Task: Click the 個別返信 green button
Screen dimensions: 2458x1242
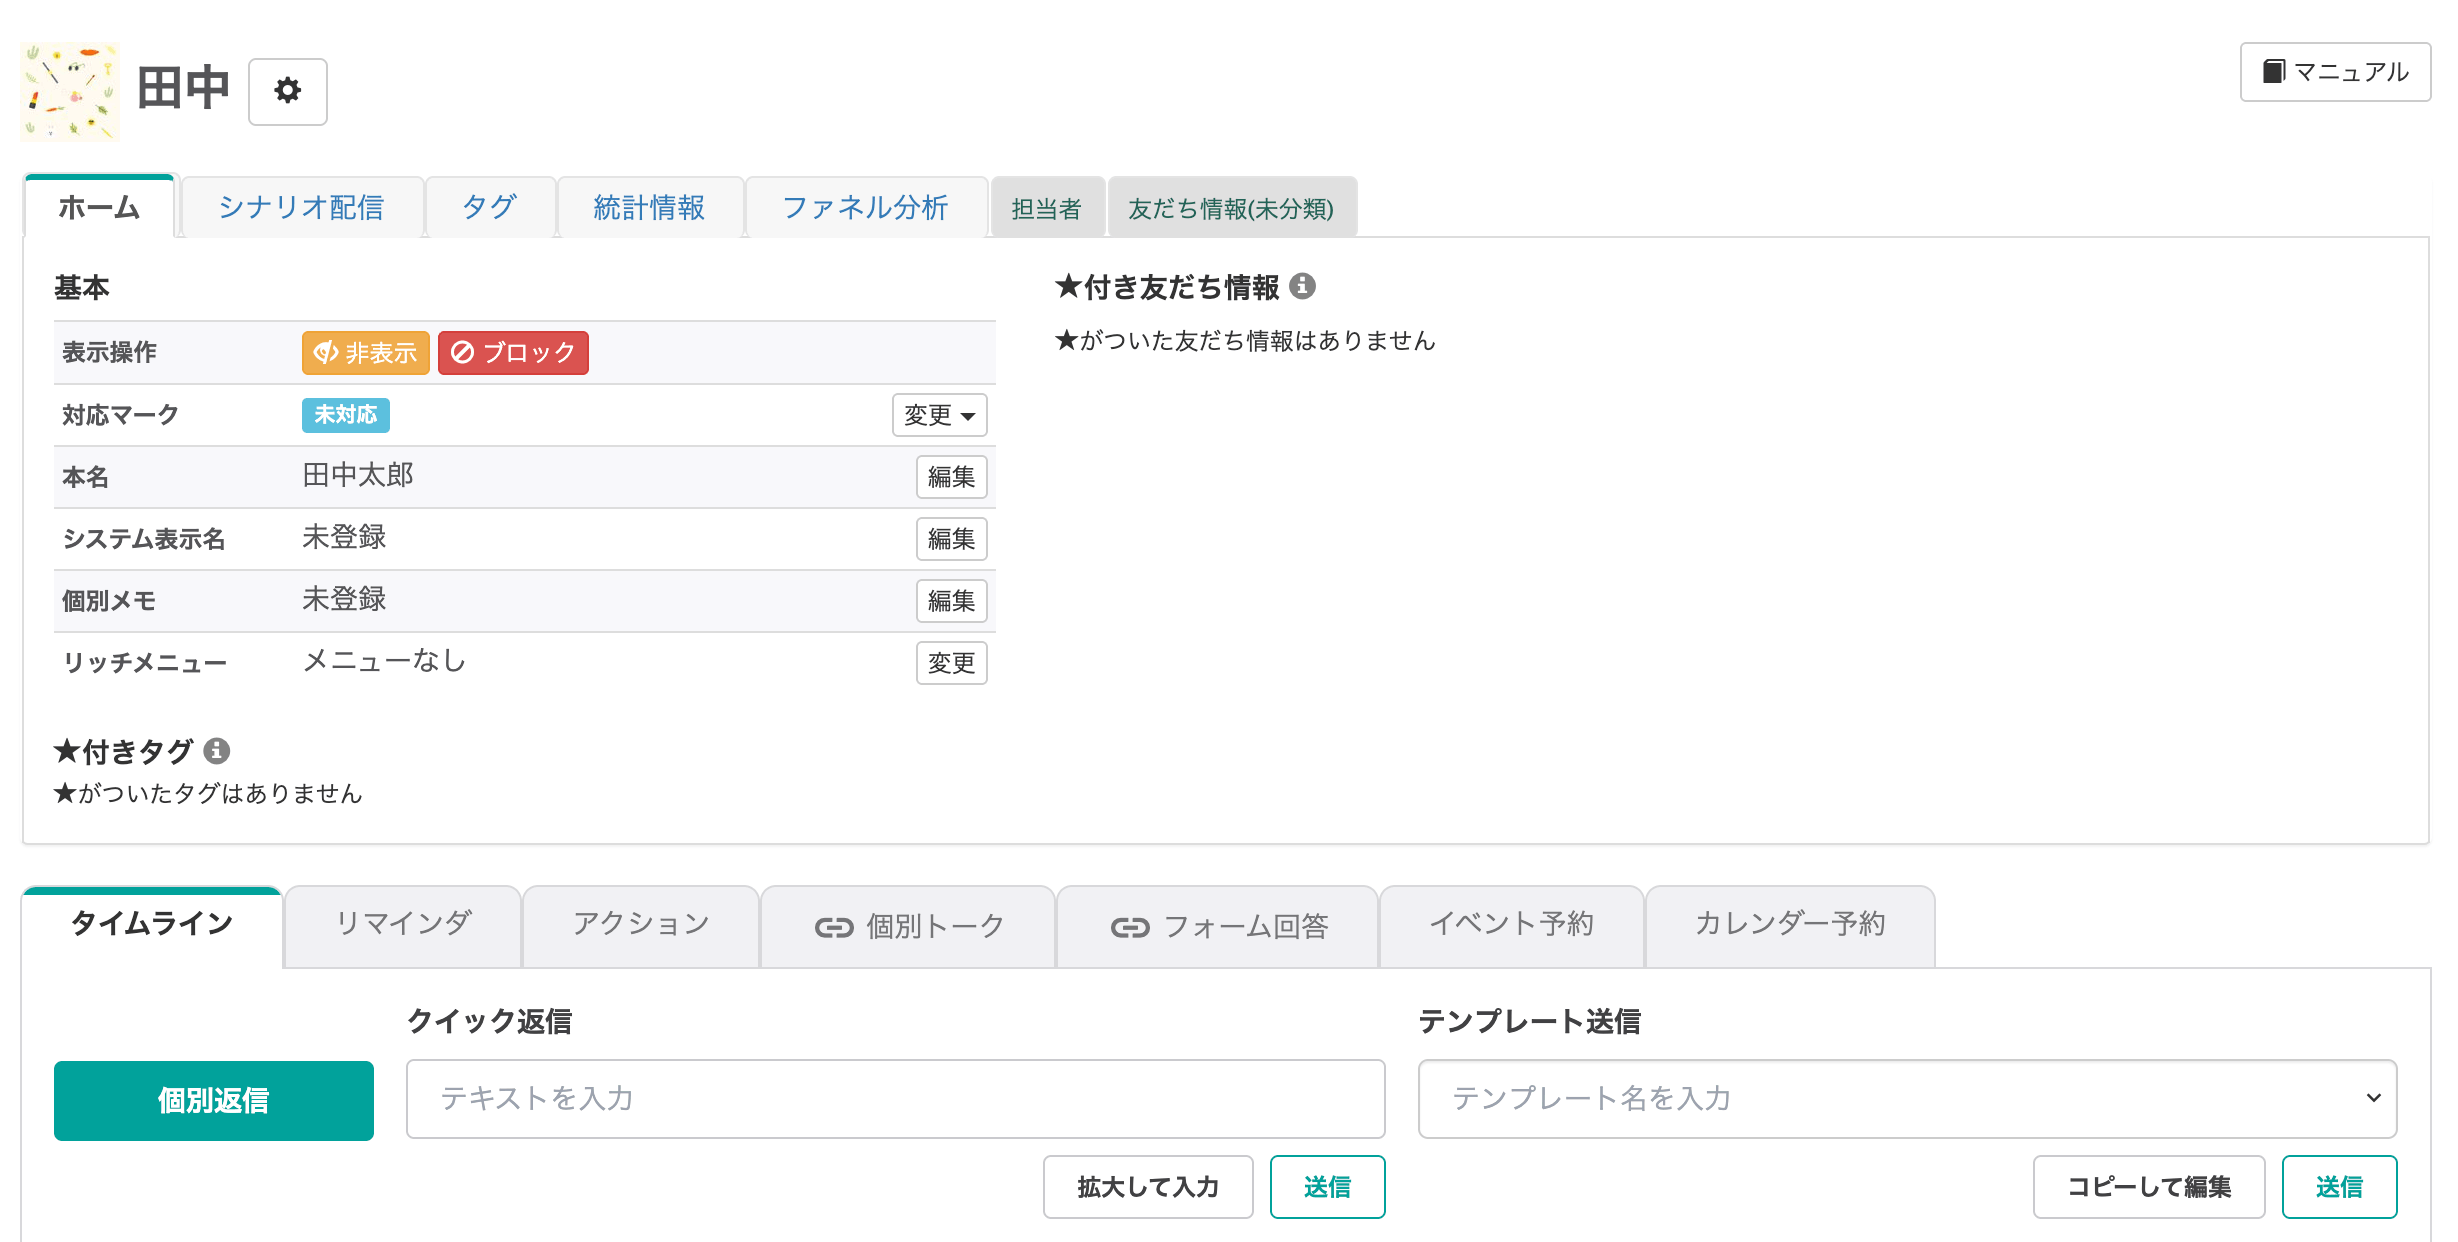Action: [x=213, y=1100]
